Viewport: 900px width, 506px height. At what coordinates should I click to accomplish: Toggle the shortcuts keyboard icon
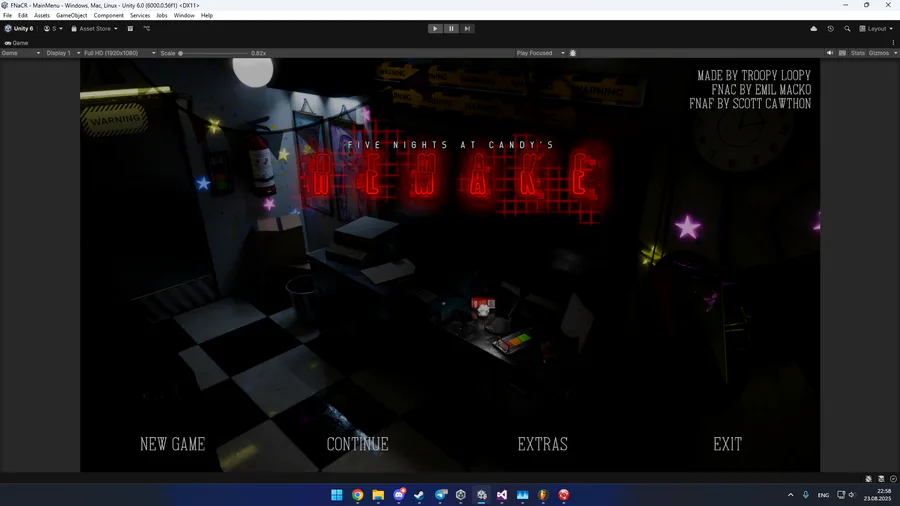843,53
